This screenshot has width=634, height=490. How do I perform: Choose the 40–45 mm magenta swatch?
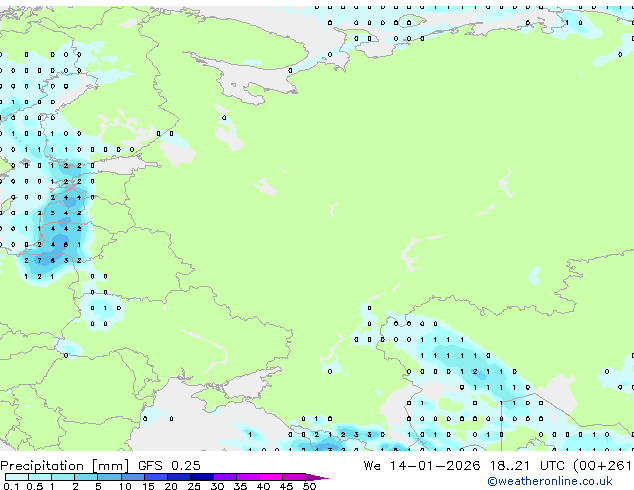(271, 477)
